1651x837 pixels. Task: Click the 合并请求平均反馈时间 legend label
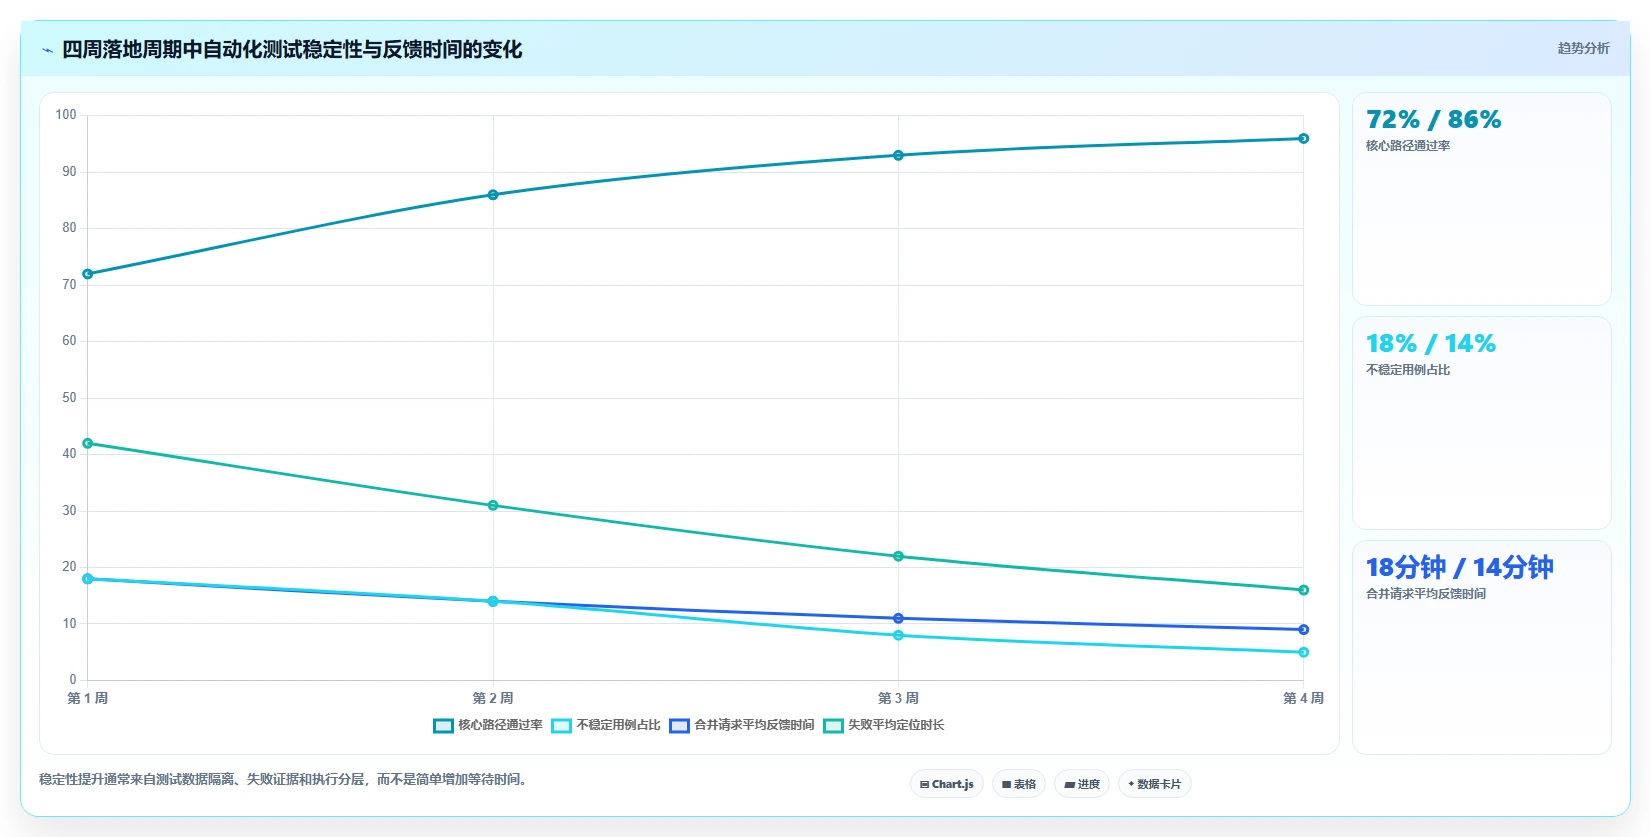point(754,725)
